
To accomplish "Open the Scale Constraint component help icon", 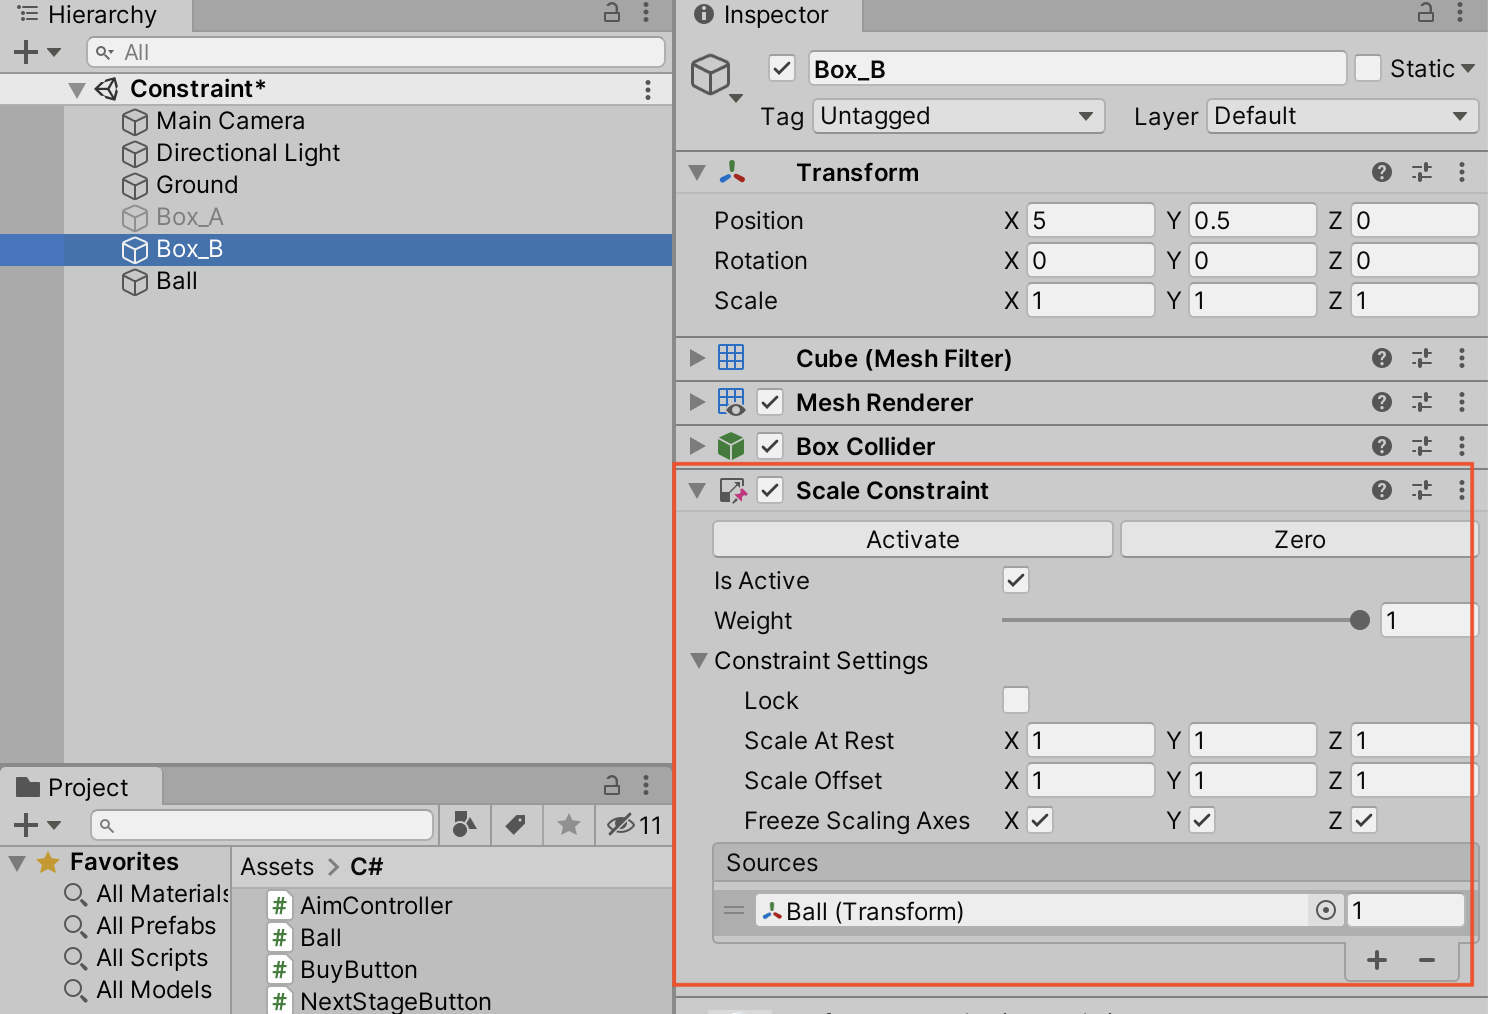I will (1381, 490).
